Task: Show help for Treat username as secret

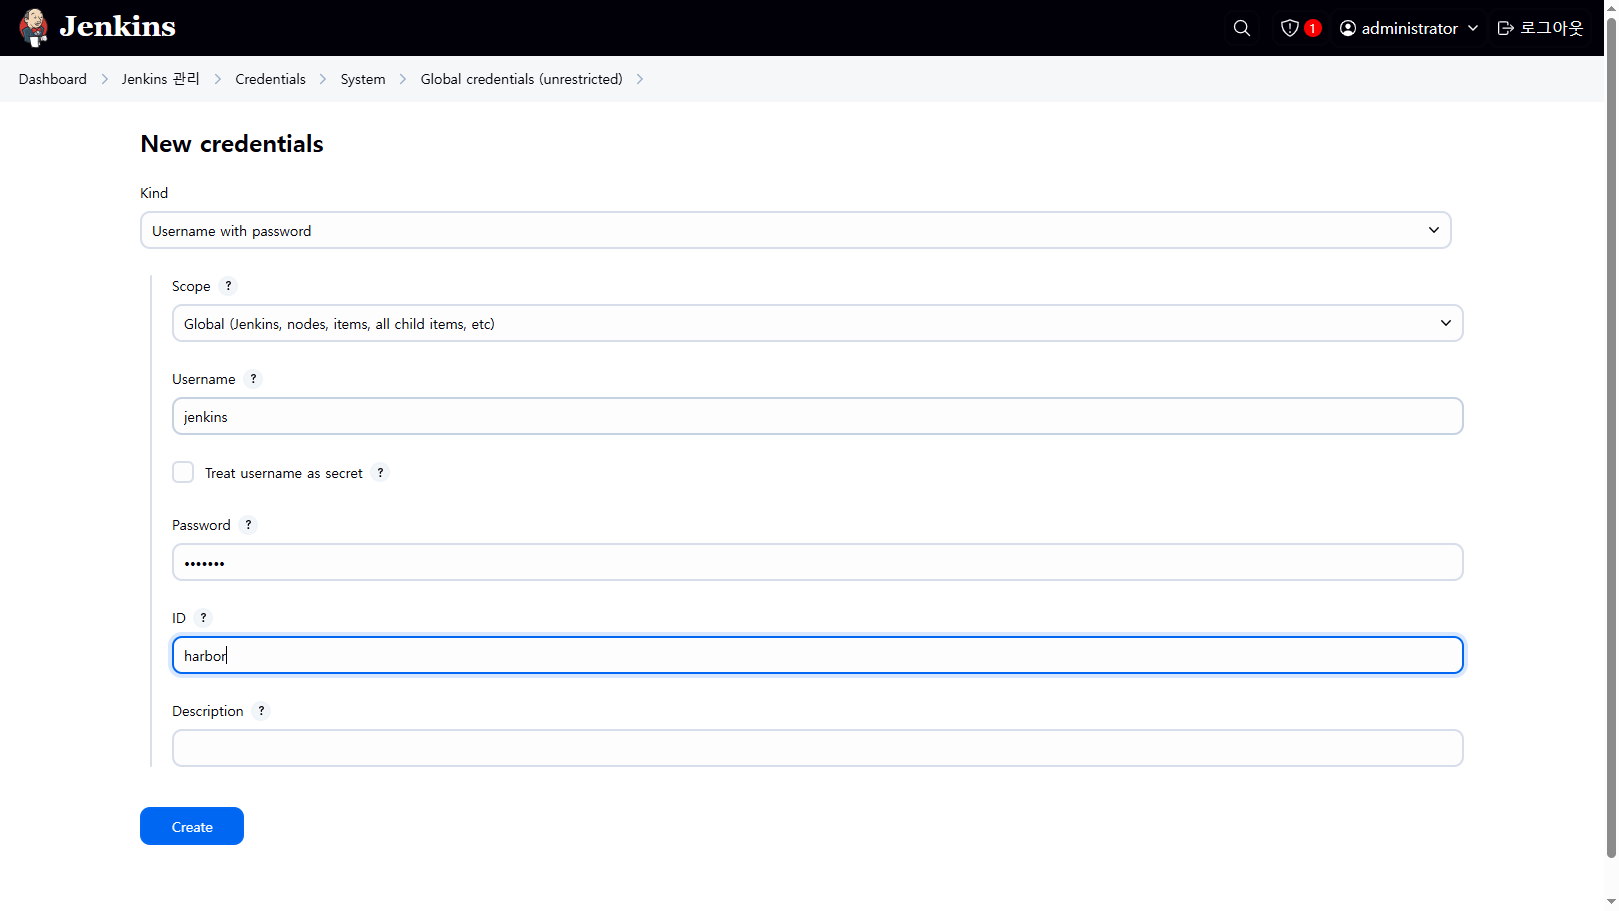Action: click(x=380, y=473)
